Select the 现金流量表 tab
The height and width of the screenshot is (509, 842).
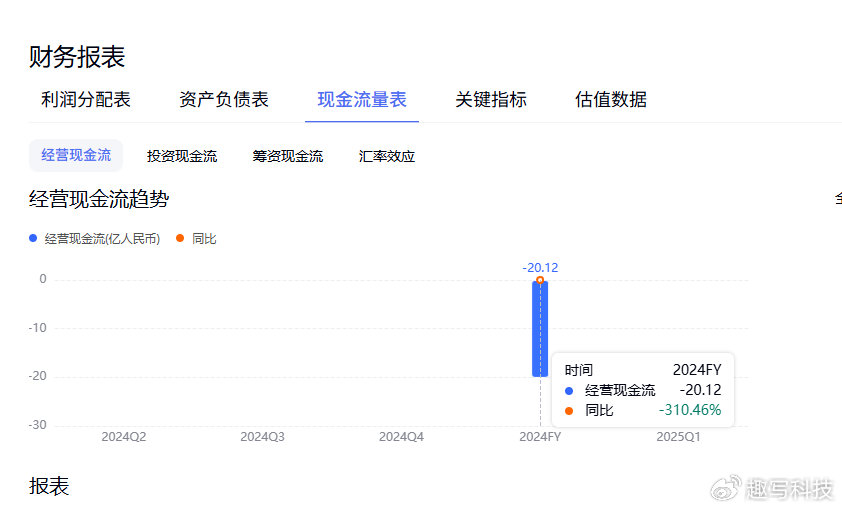tap(362, 100)
